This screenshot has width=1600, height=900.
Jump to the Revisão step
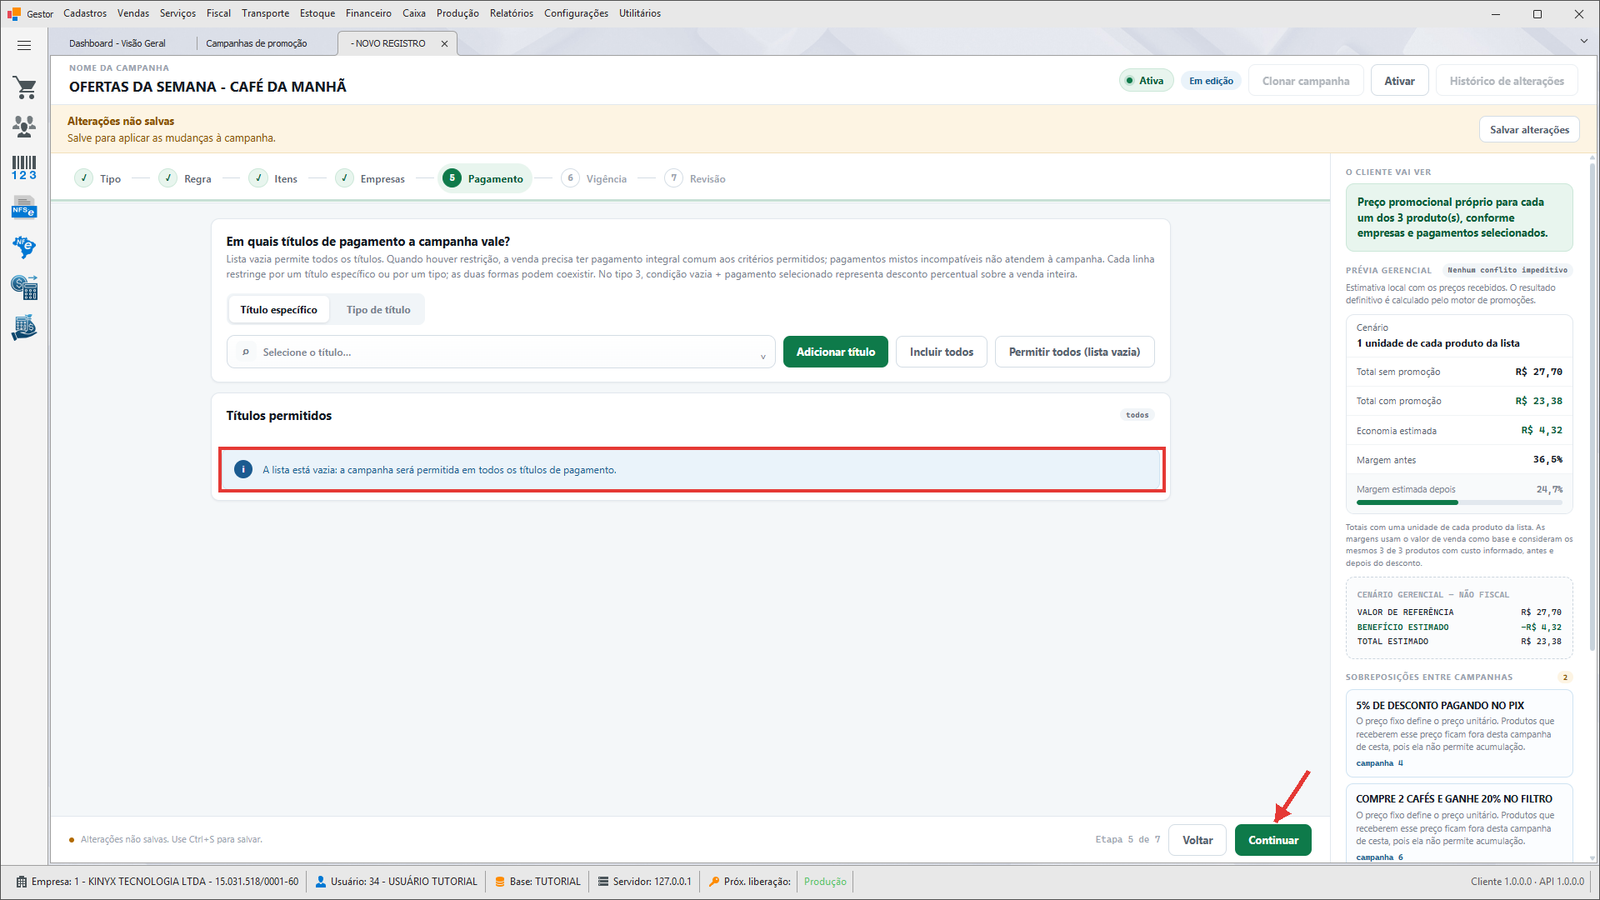[x=695, y=179]
